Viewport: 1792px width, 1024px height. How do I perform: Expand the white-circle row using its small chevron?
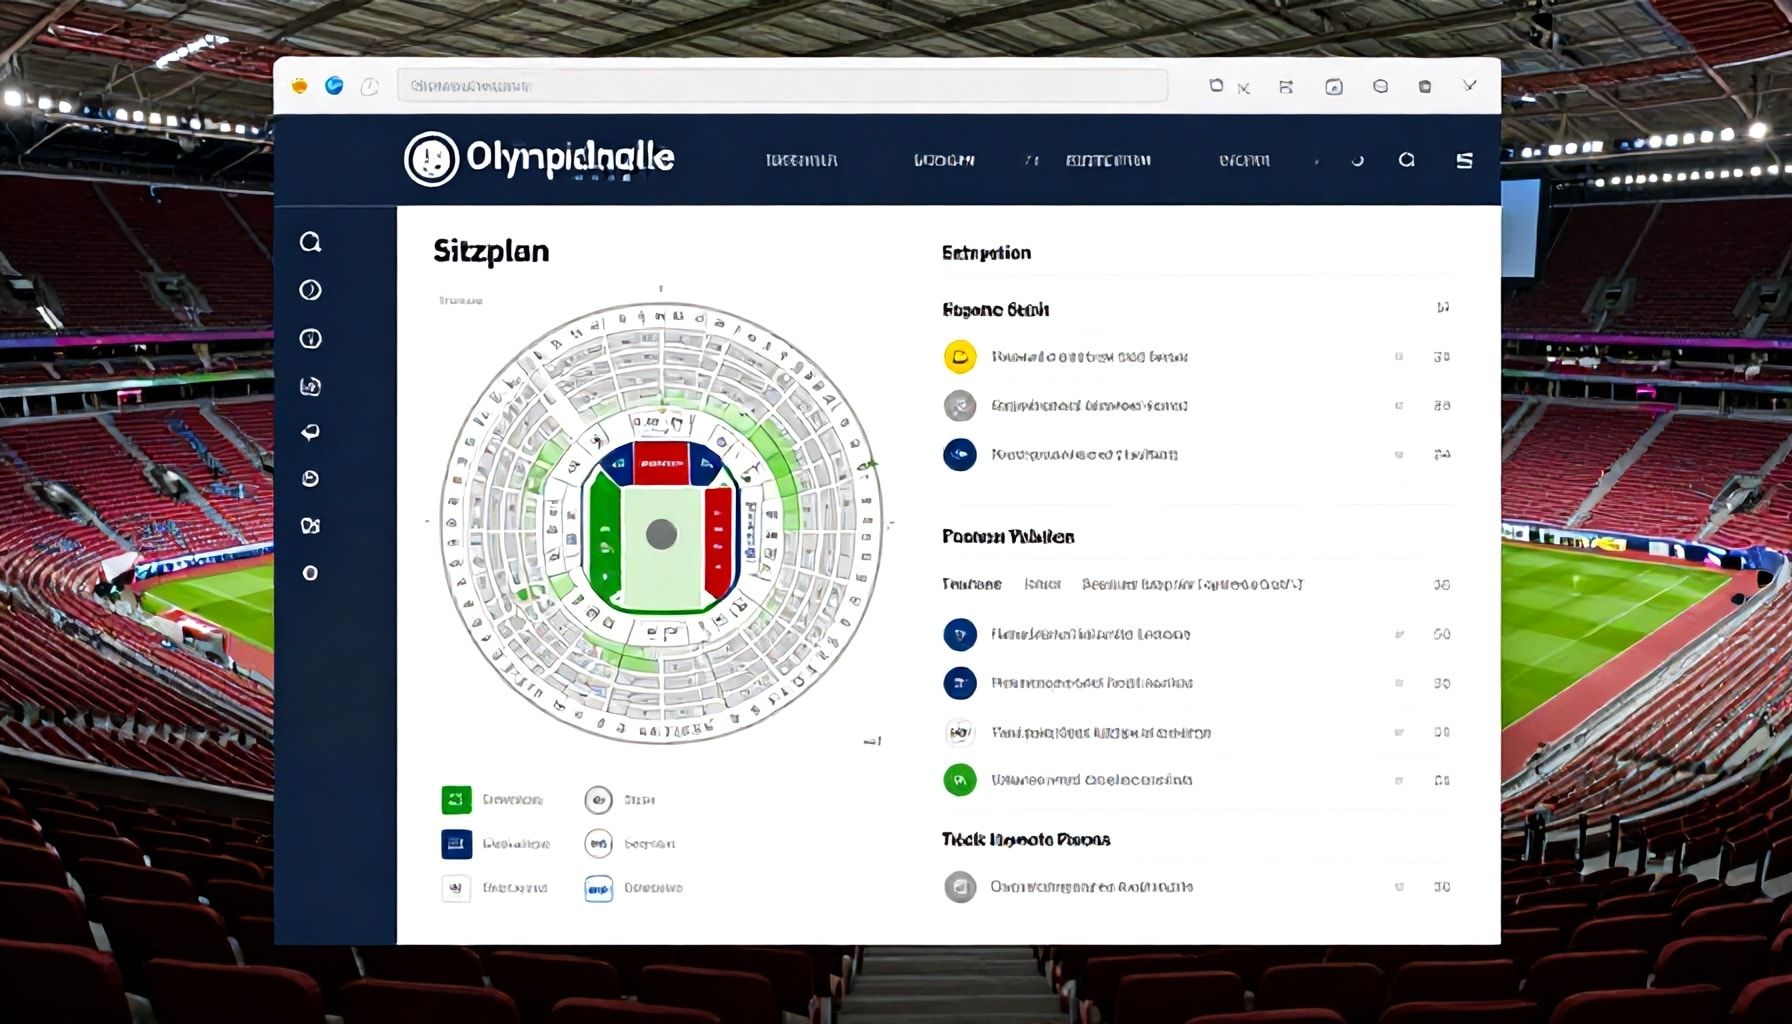(1398, 733)
